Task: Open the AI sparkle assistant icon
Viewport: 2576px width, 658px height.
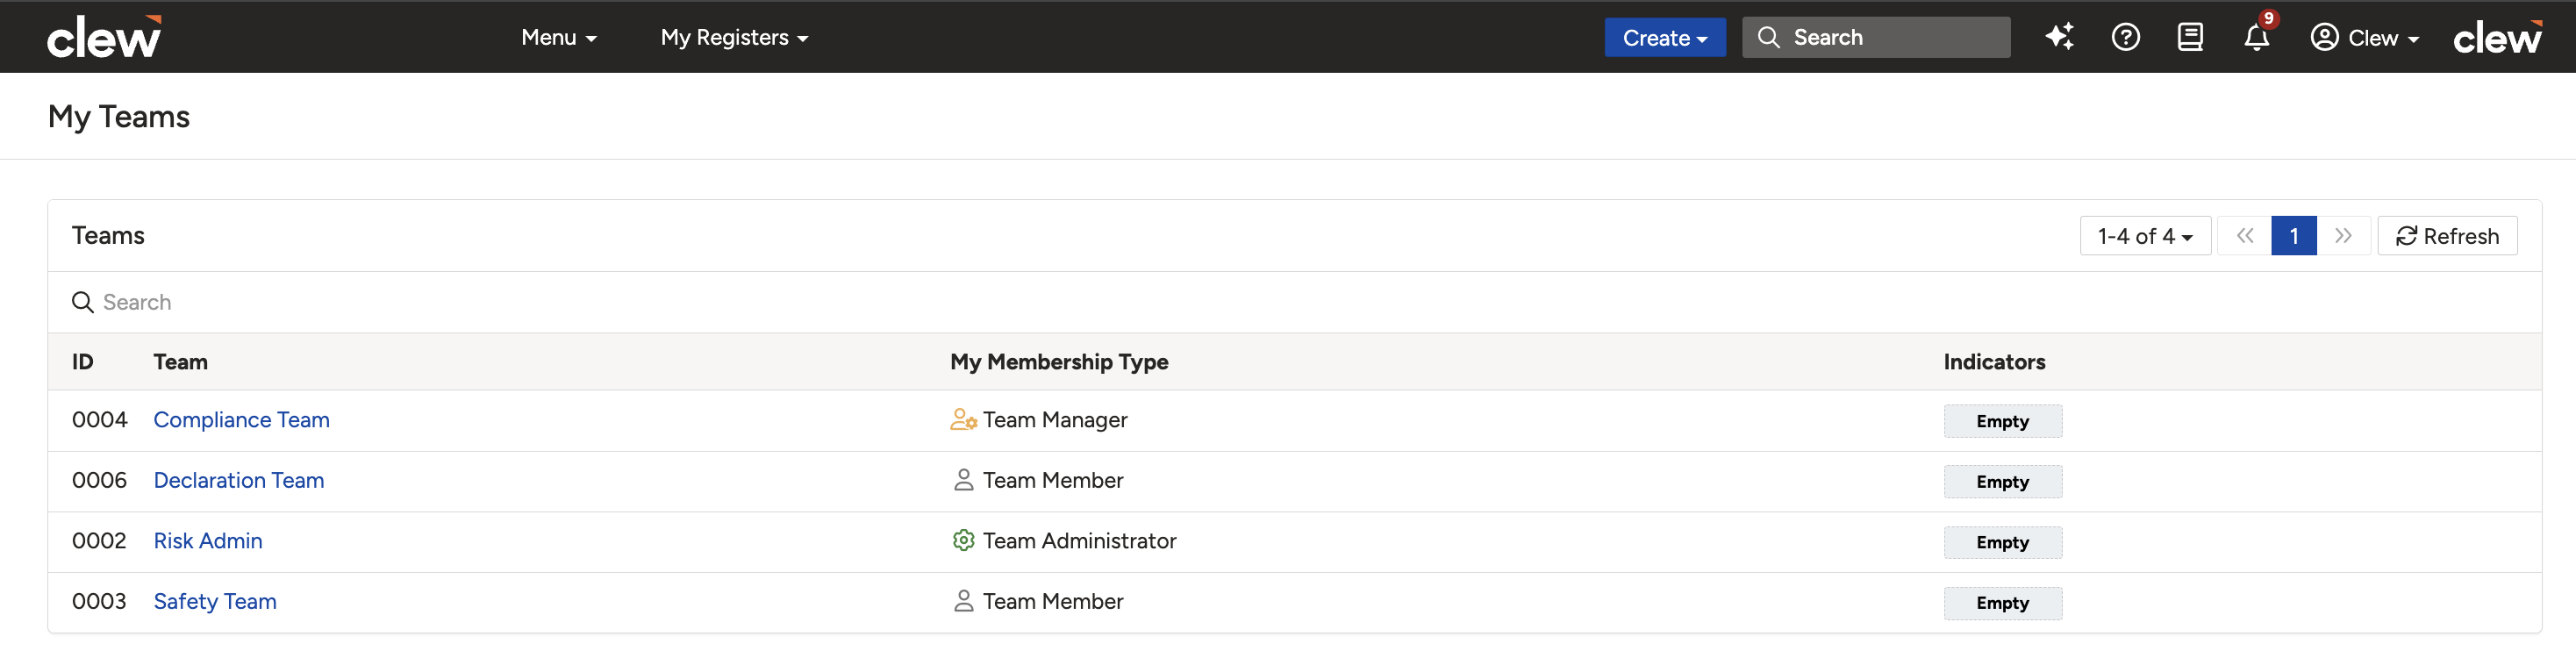Action: click(x=2059, y=37)
